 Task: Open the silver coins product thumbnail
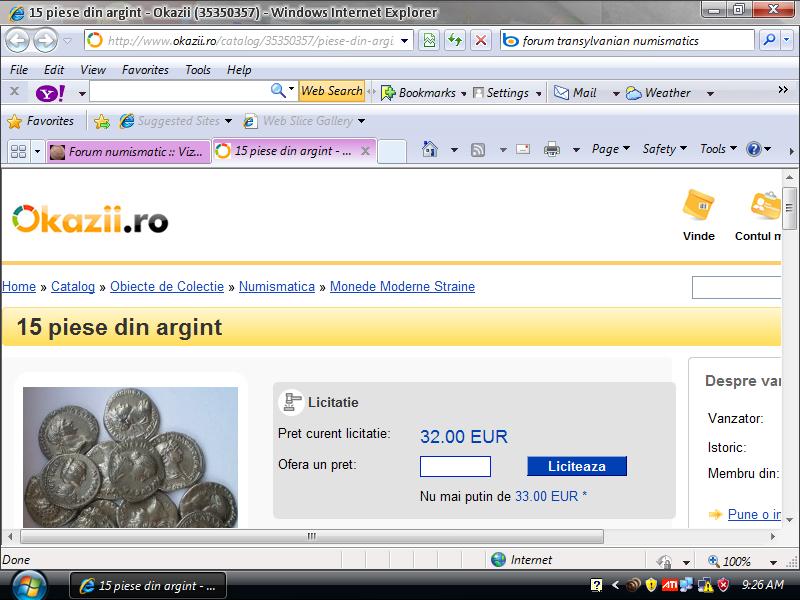coord(130,457)
